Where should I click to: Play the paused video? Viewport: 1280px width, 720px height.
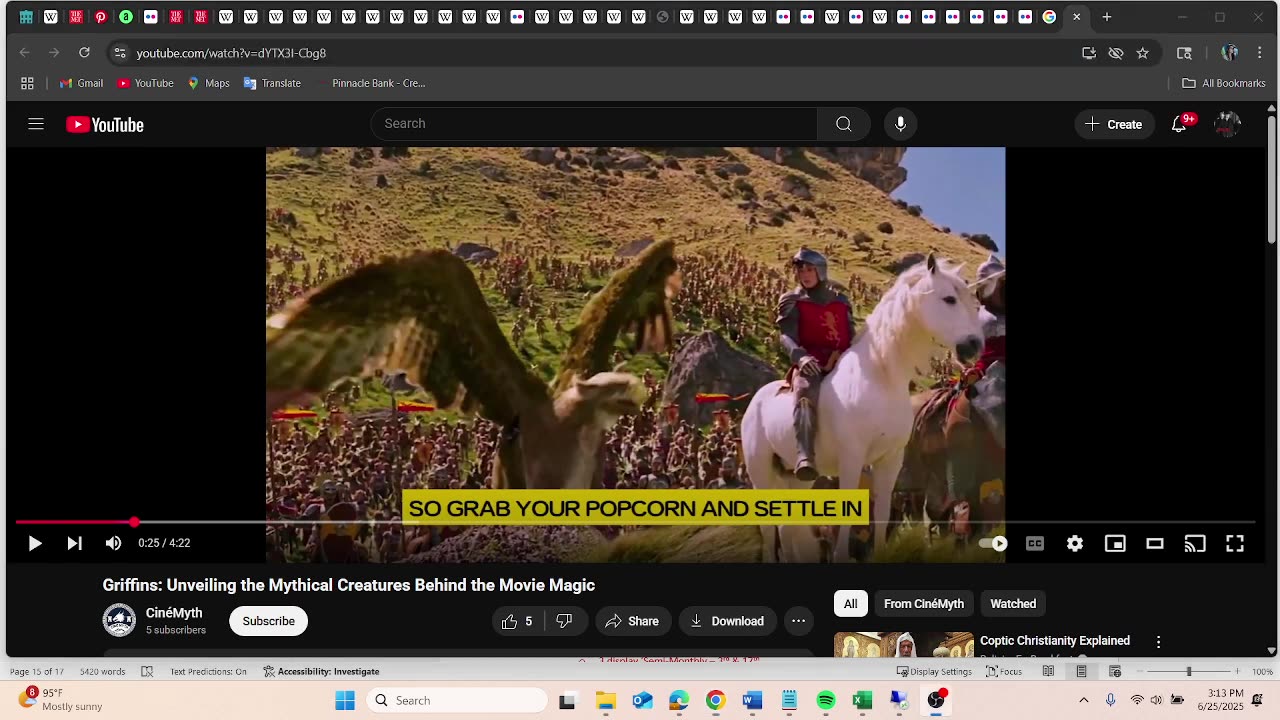[x=34, y=543]
